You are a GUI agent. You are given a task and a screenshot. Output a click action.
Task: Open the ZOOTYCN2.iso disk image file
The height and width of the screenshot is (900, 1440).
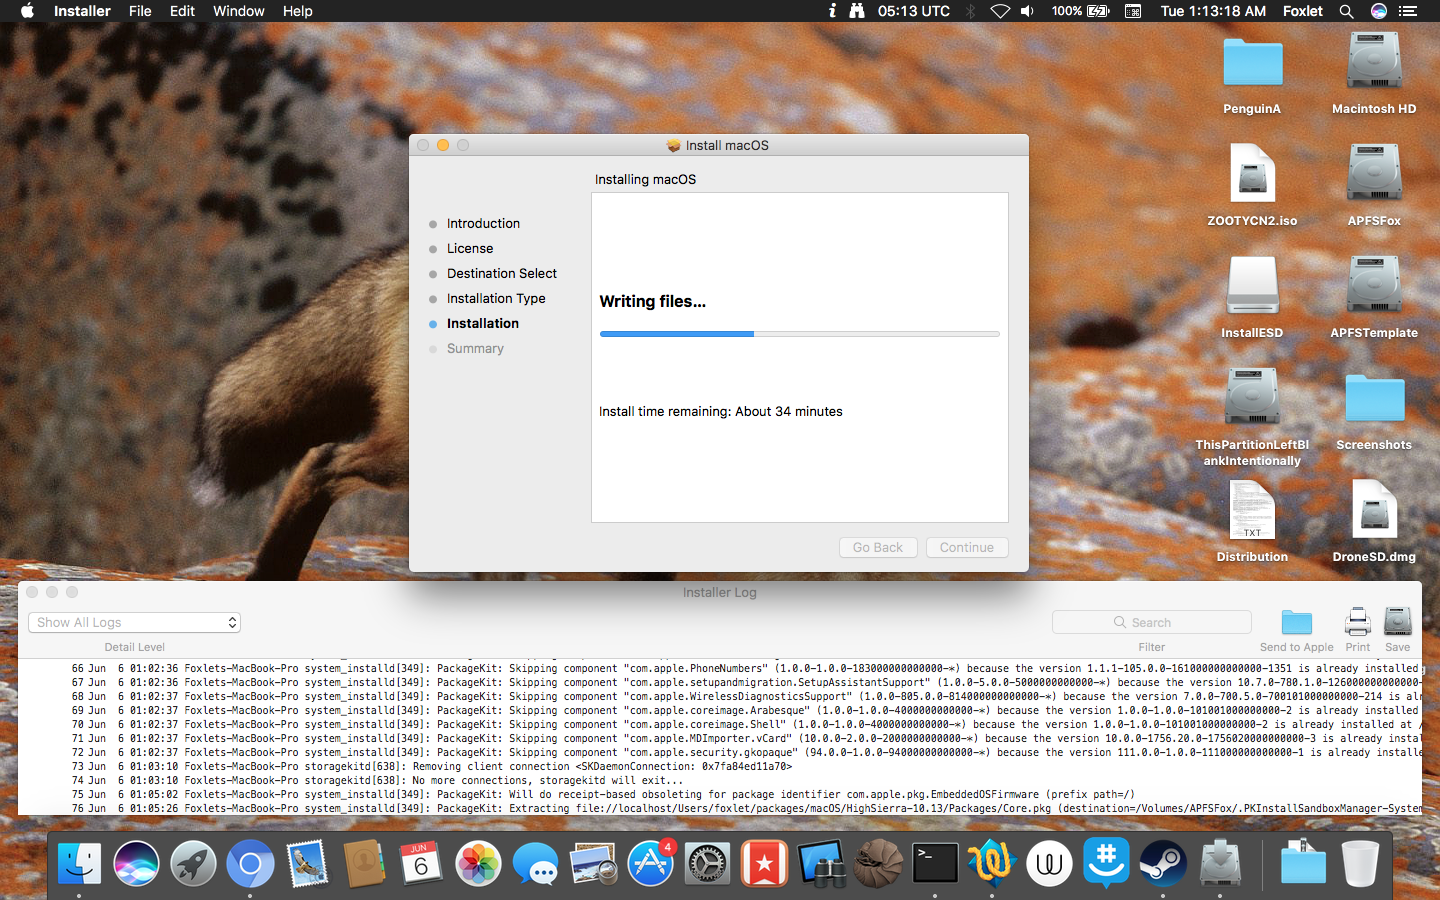[1252, 175]
